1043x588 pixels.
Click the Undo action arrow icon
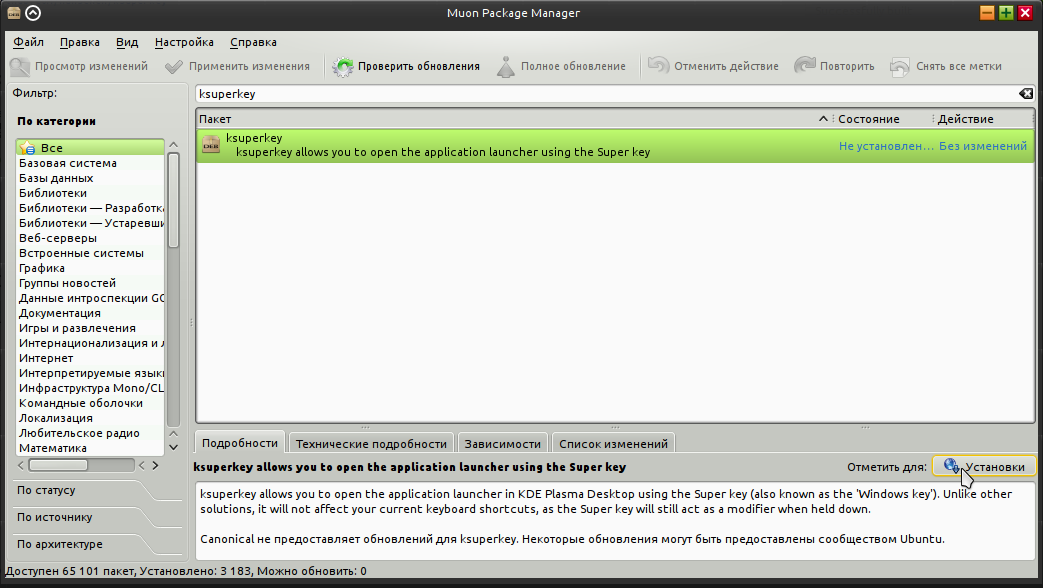659,66
